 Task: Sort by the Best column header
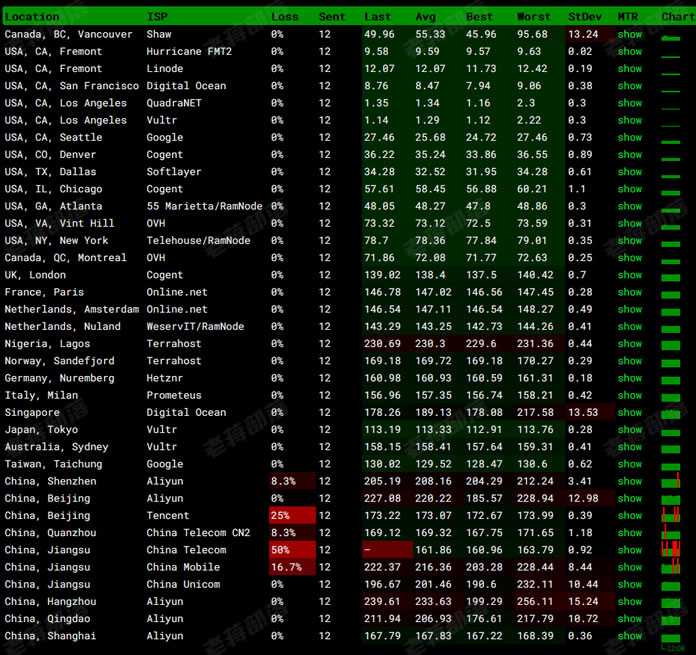(x=479, y=17)
